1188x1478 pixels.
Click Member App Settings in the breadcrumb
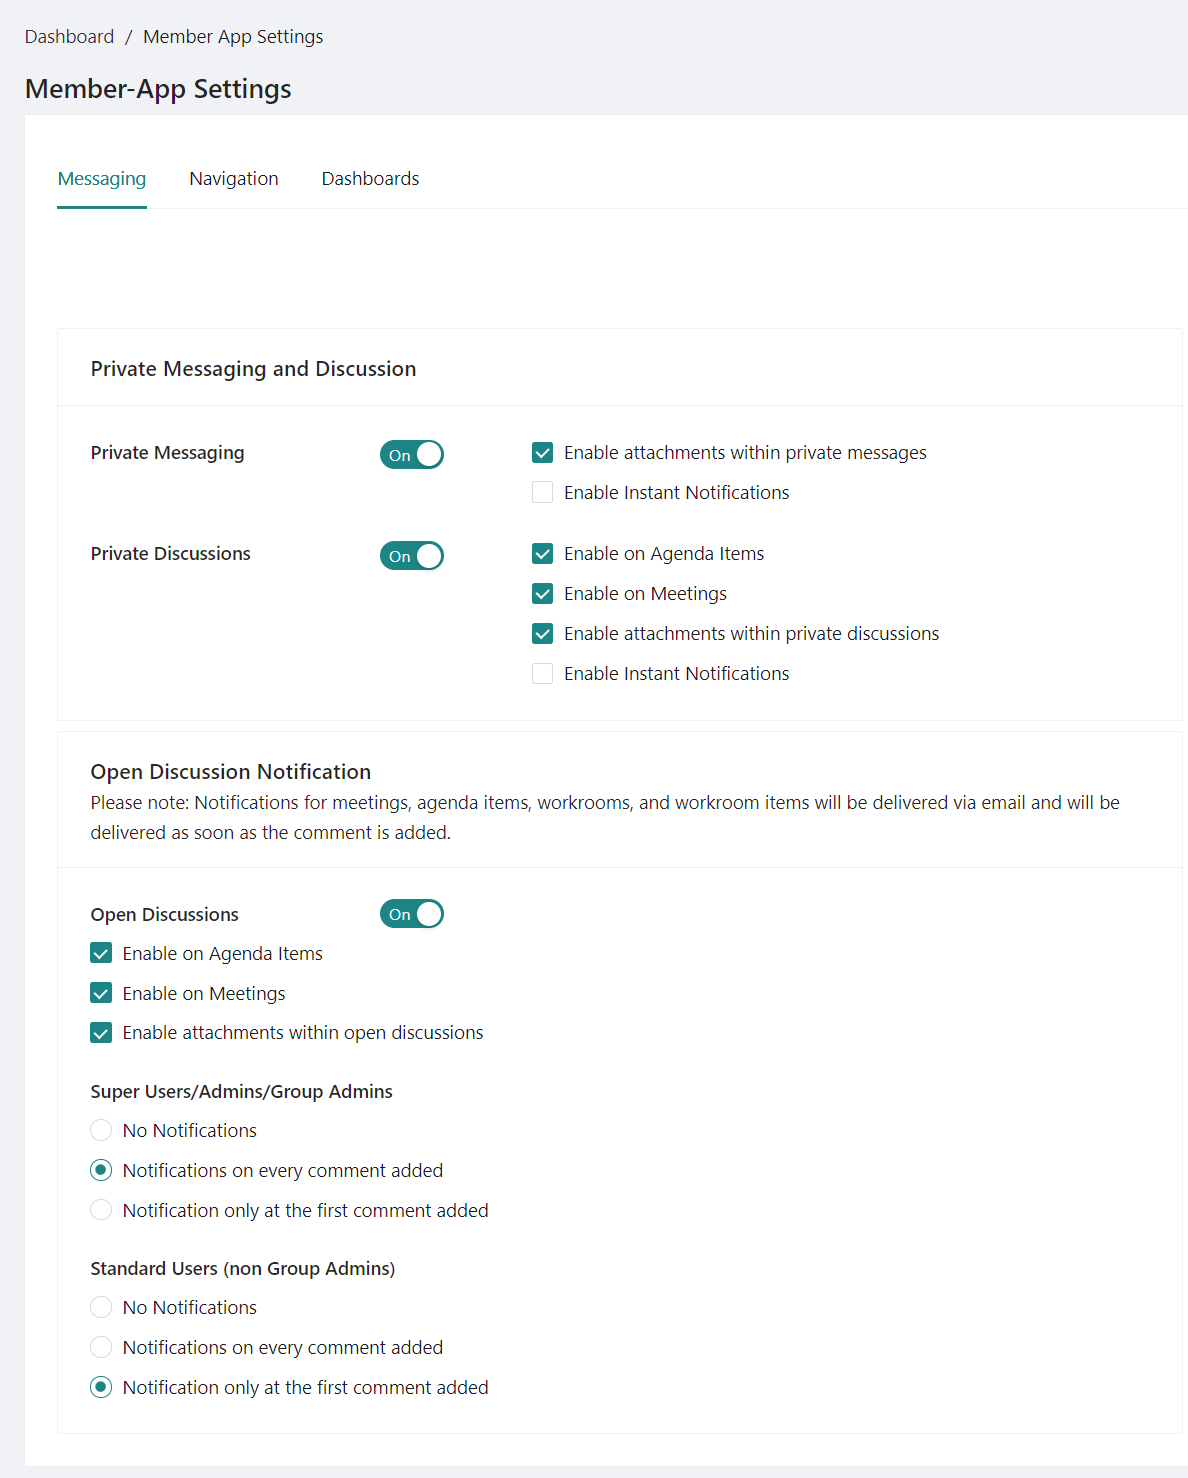pos(233,36)
